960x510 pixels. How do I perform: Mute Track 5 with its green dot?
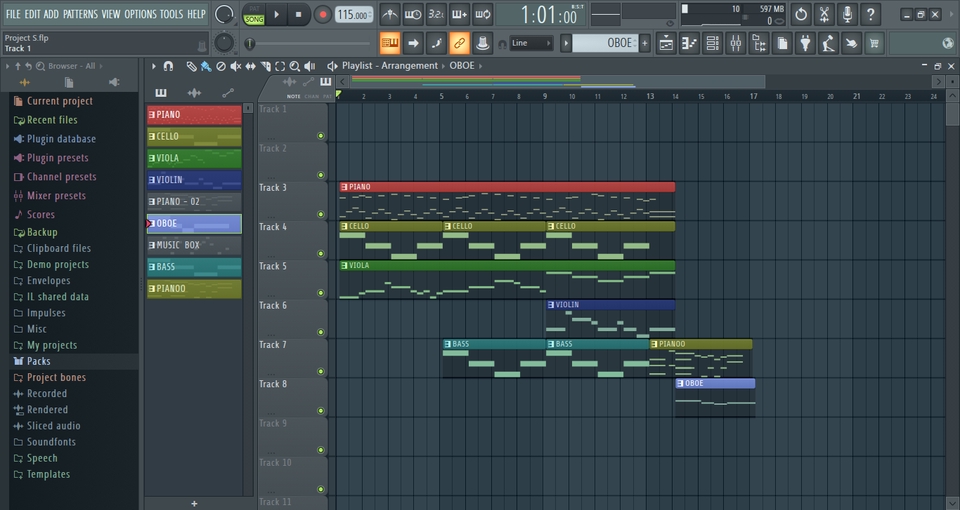(320, 293)
